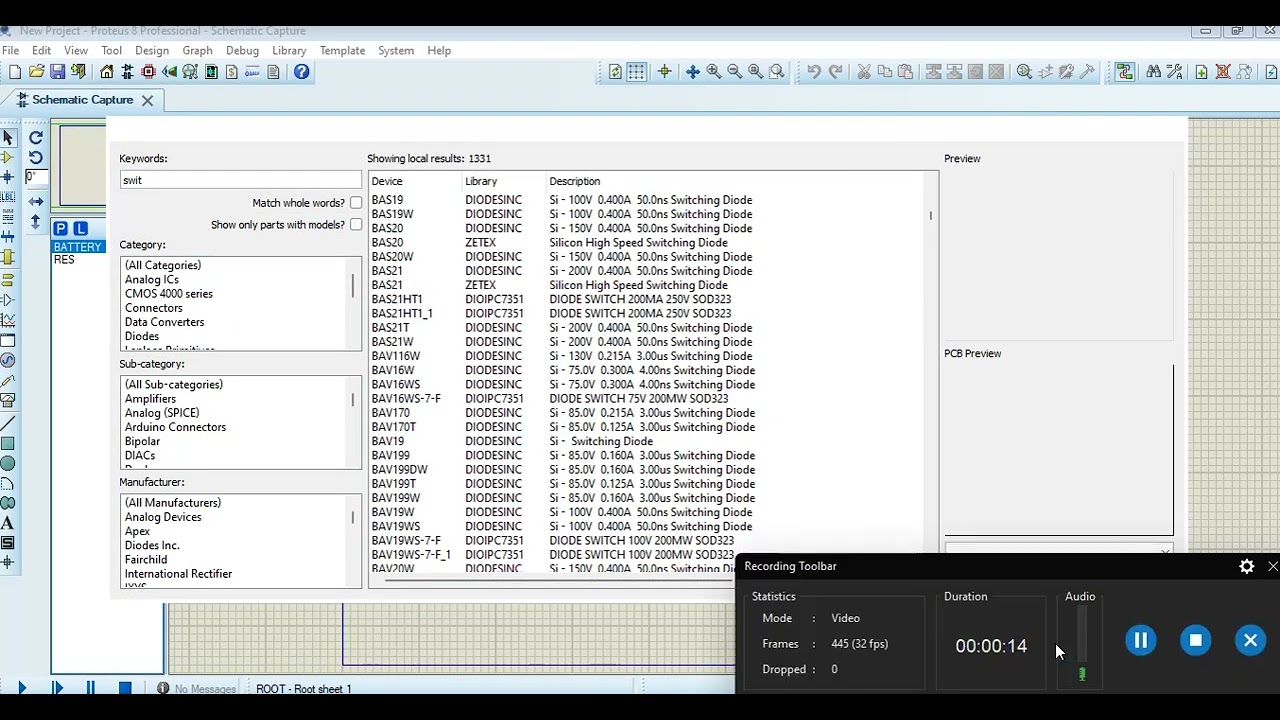Select the 2D circle graphics tool
The width and height of the screenshot is (1280, 720).
point(8,463)
